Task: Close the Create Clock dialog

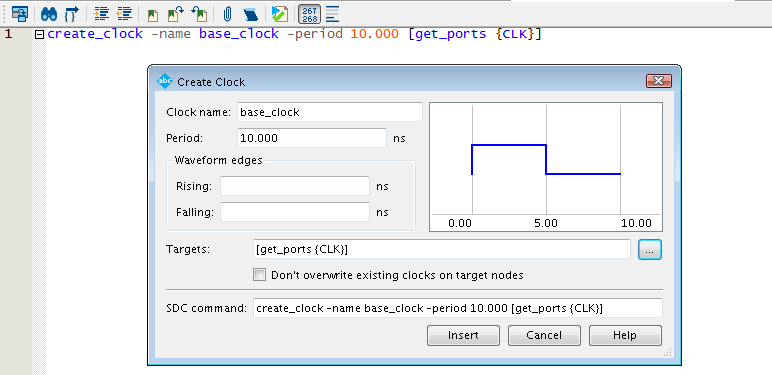Action: 659,81
